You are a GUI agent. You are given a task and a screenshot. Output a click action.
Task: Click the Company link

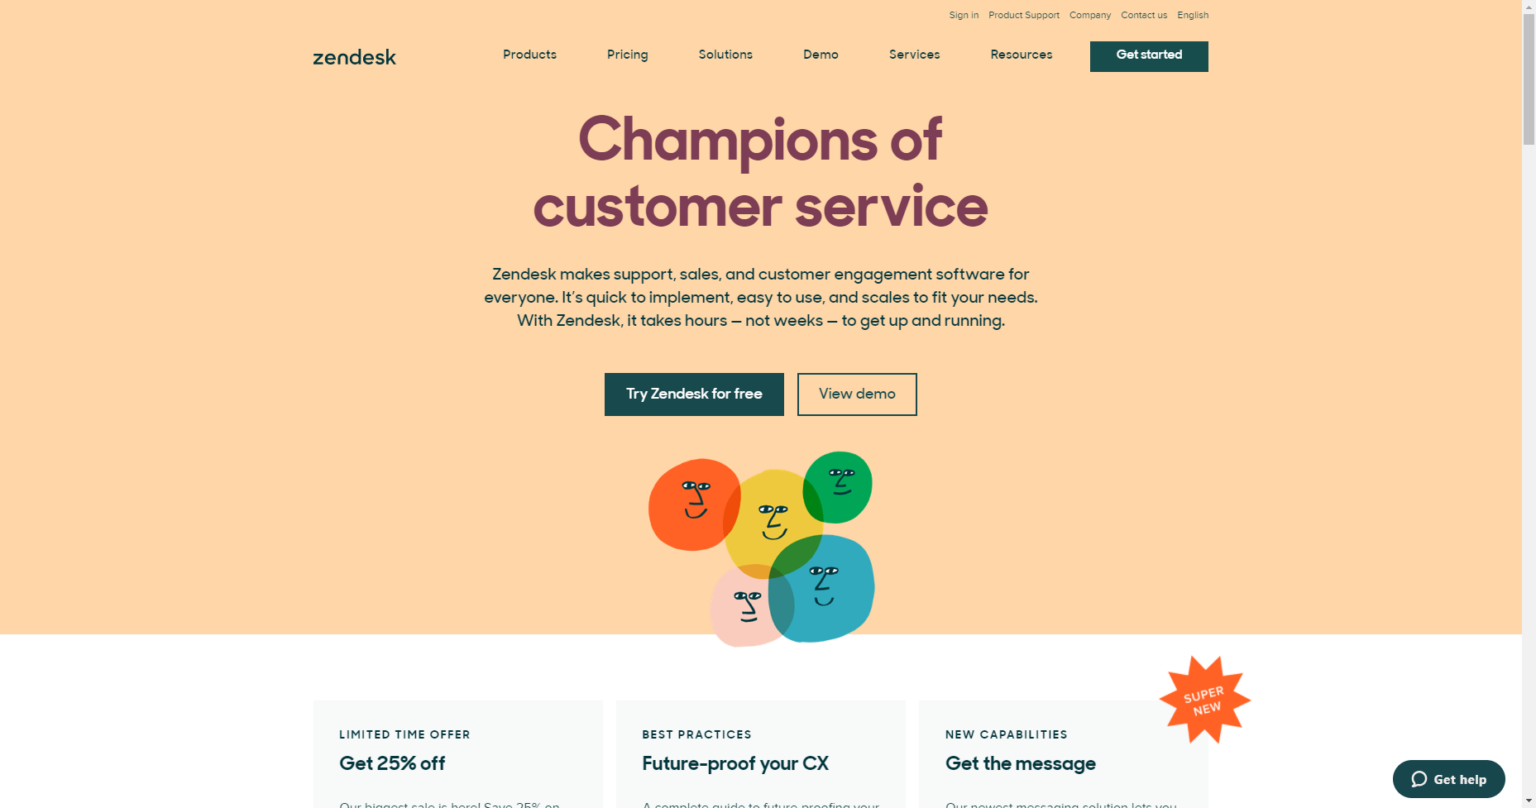[x=1089, y=15]
